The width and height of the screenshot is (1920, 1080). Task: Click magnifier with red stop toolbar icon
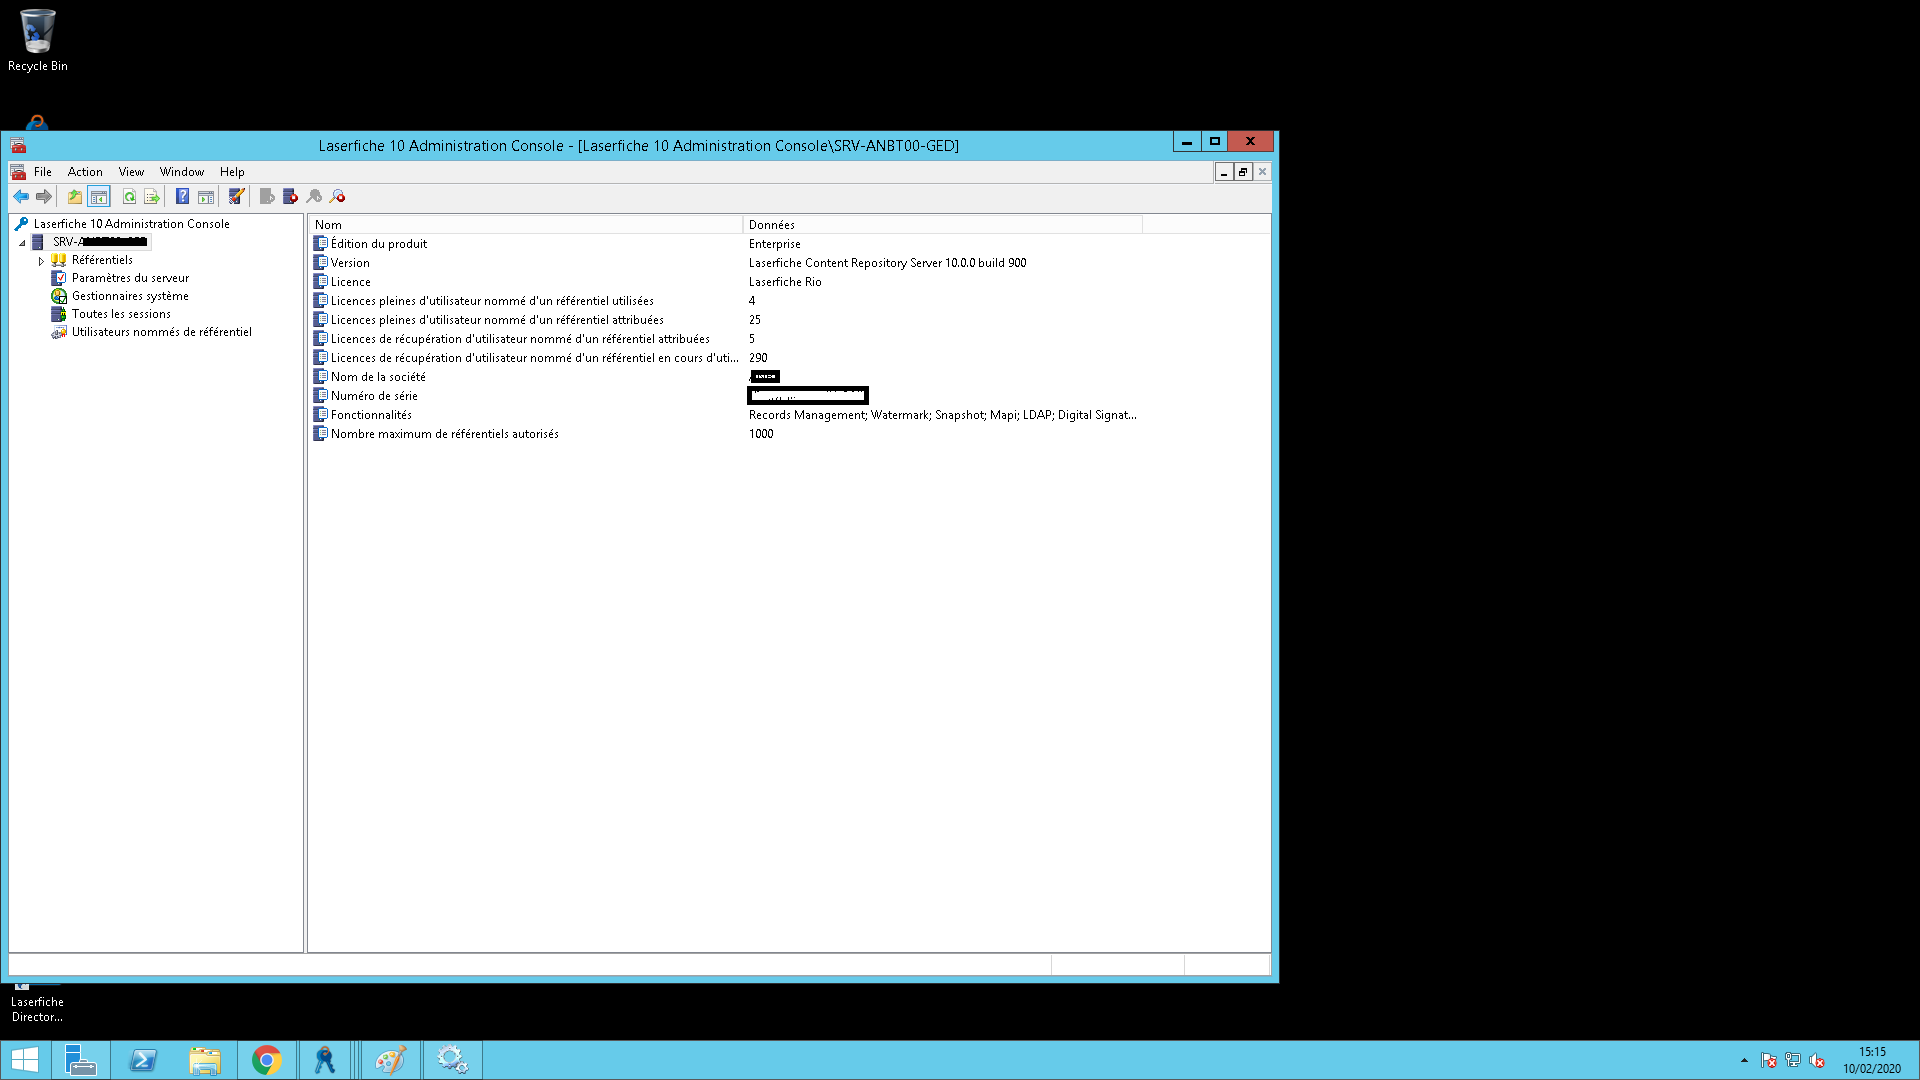338,197
